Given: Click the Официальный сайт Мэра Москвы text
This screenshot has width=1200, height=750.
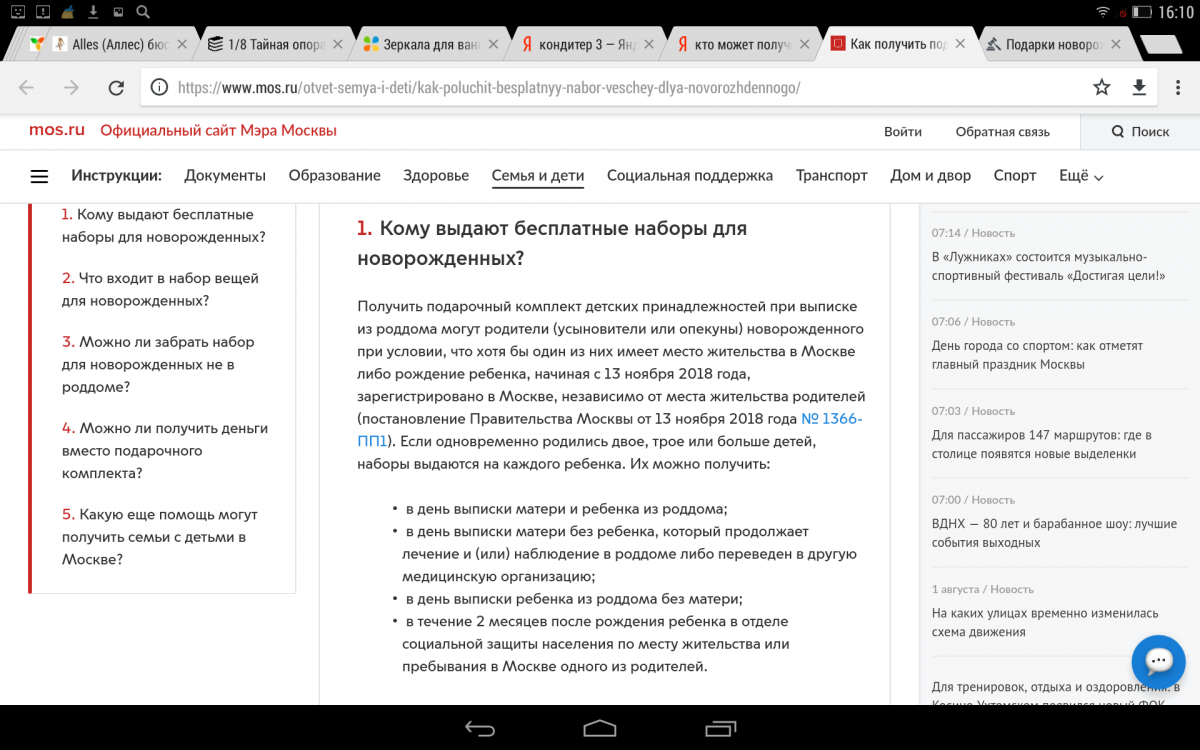Looking at the screenshot, I should (218, 131).
